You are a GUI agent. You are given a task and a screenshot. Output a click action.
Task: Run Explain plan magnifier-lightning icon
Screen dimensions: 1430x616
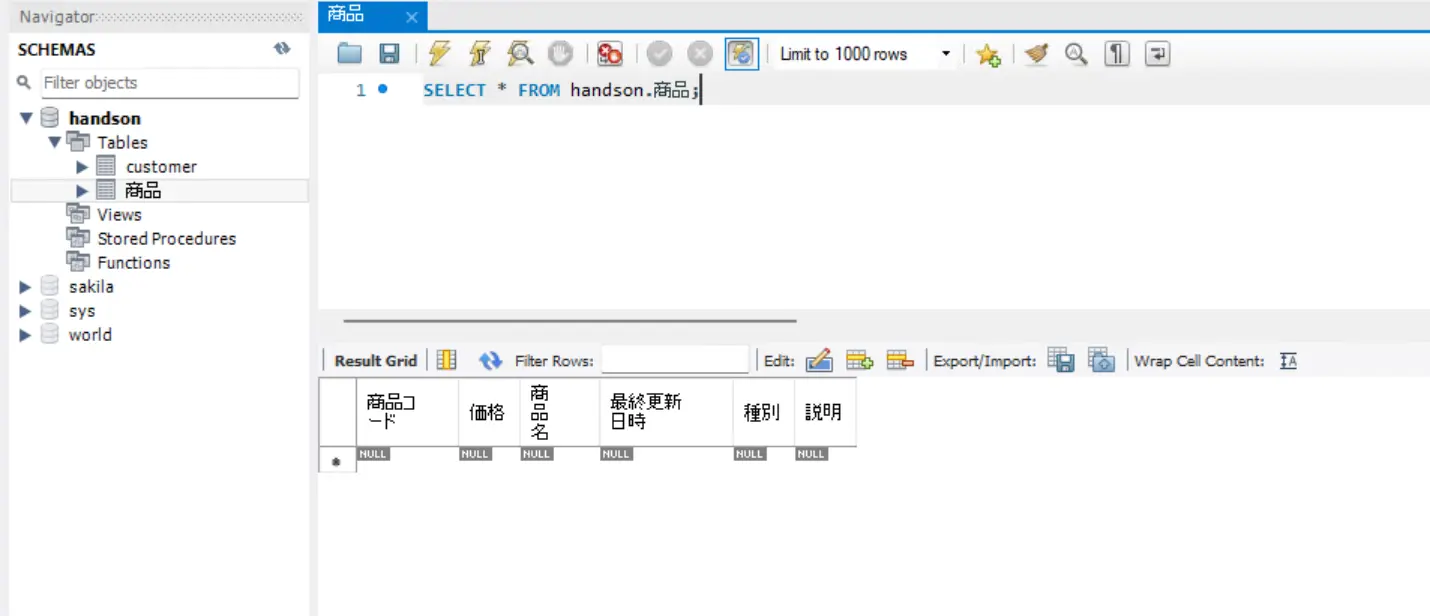tap(519, 54)
